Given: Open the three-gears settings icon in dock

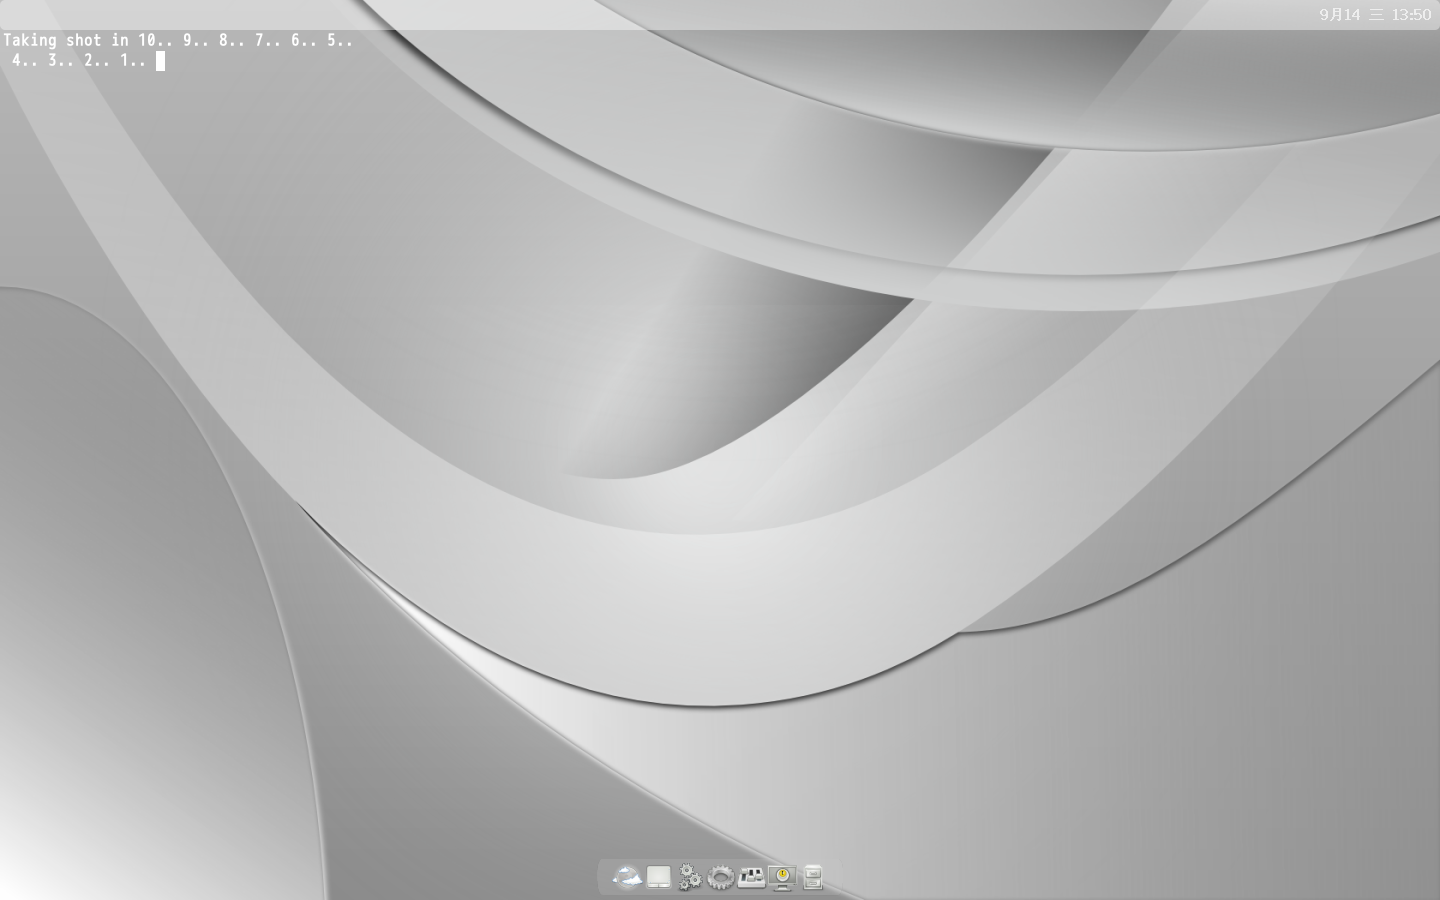Looking at the screenshot, I should (x=689, y=877).
